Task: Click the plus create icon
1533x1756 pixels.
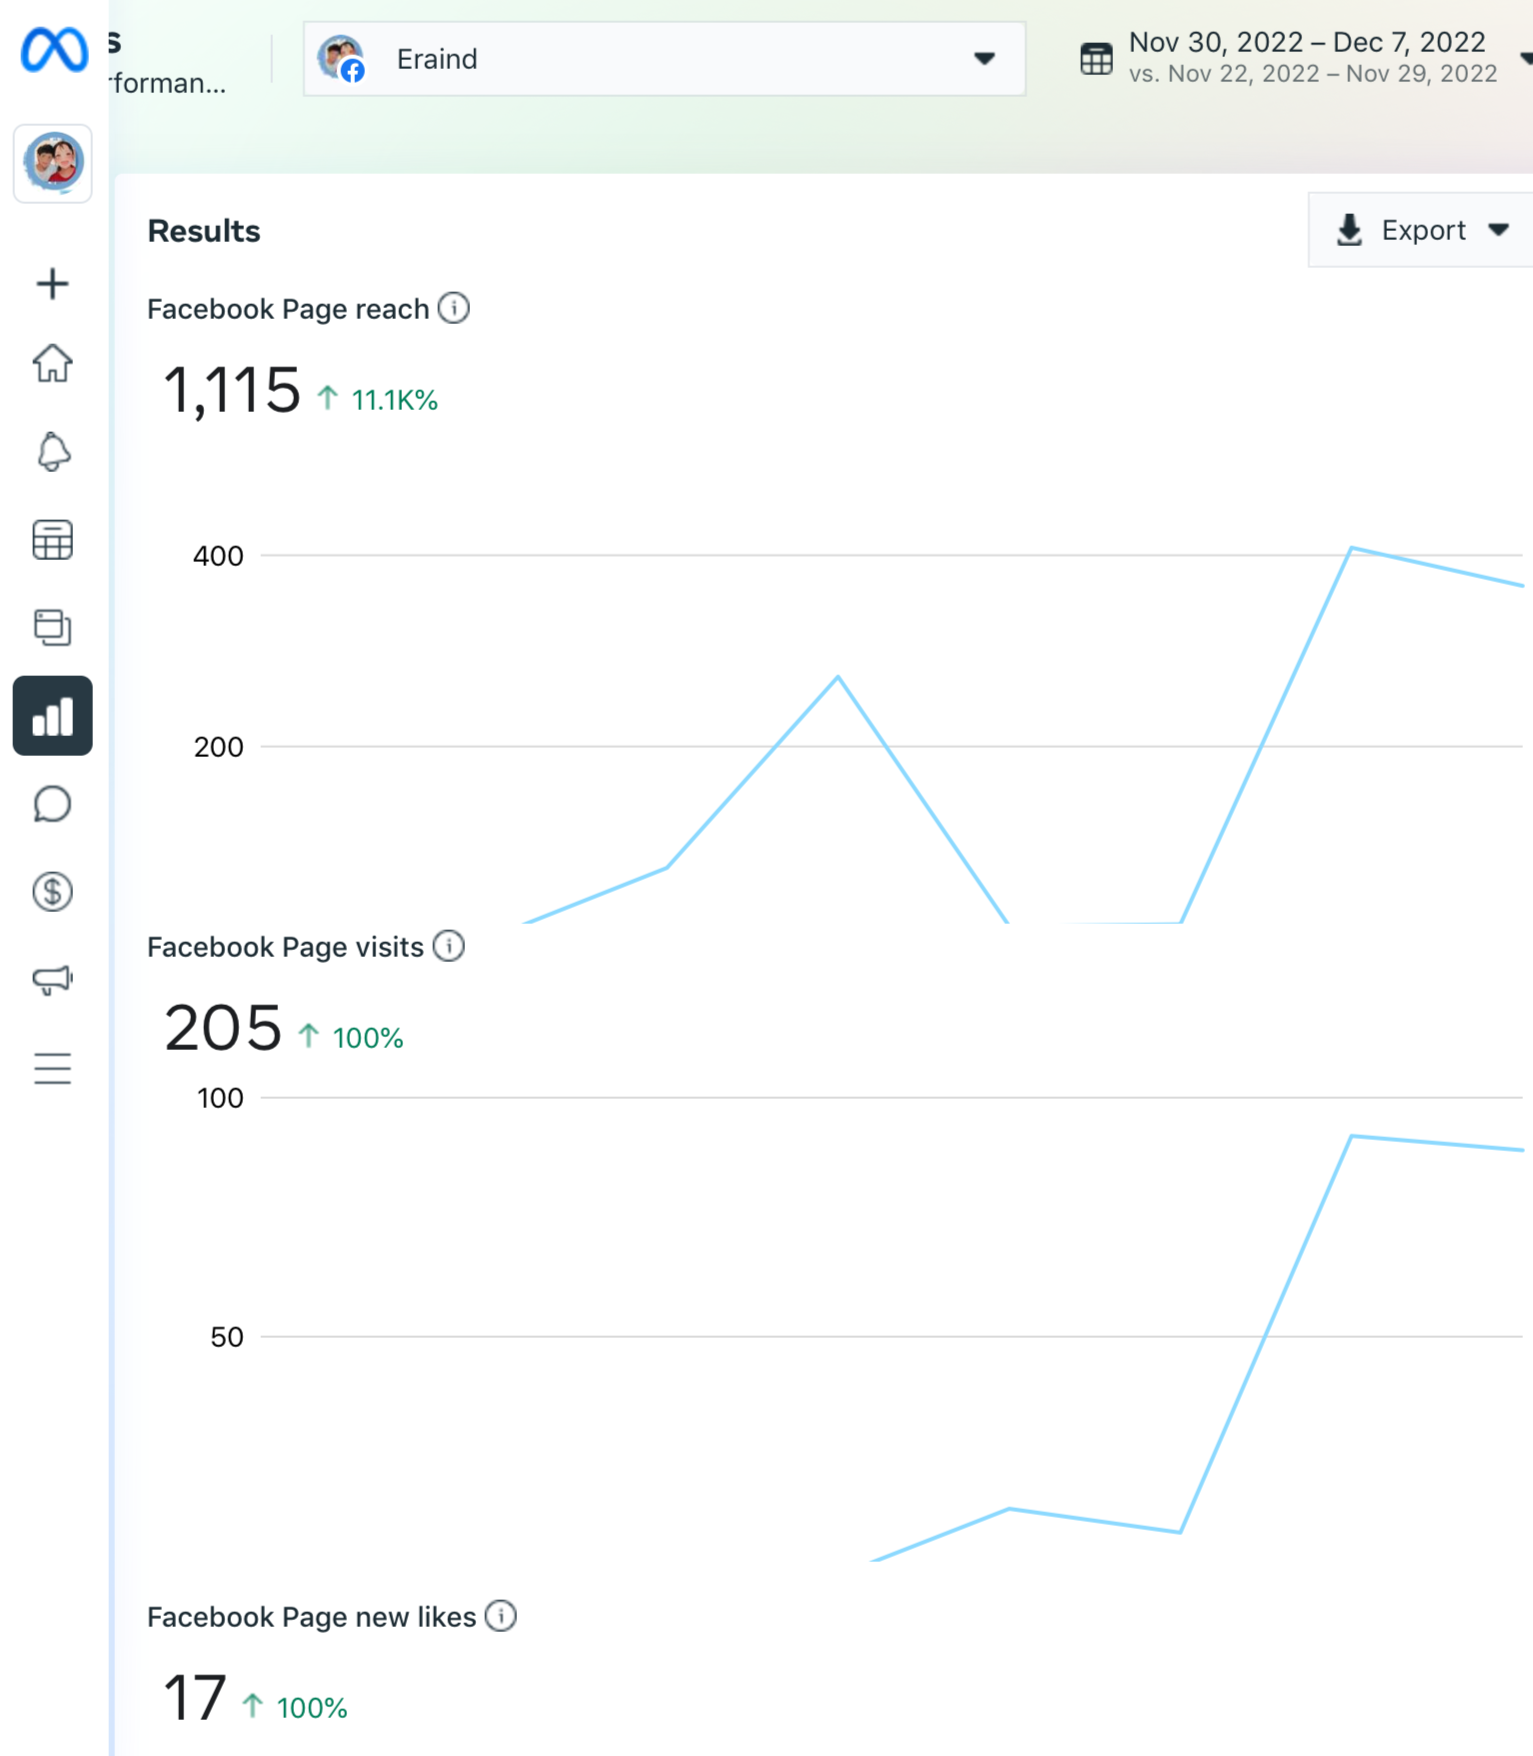Action: tap(53, 284)
